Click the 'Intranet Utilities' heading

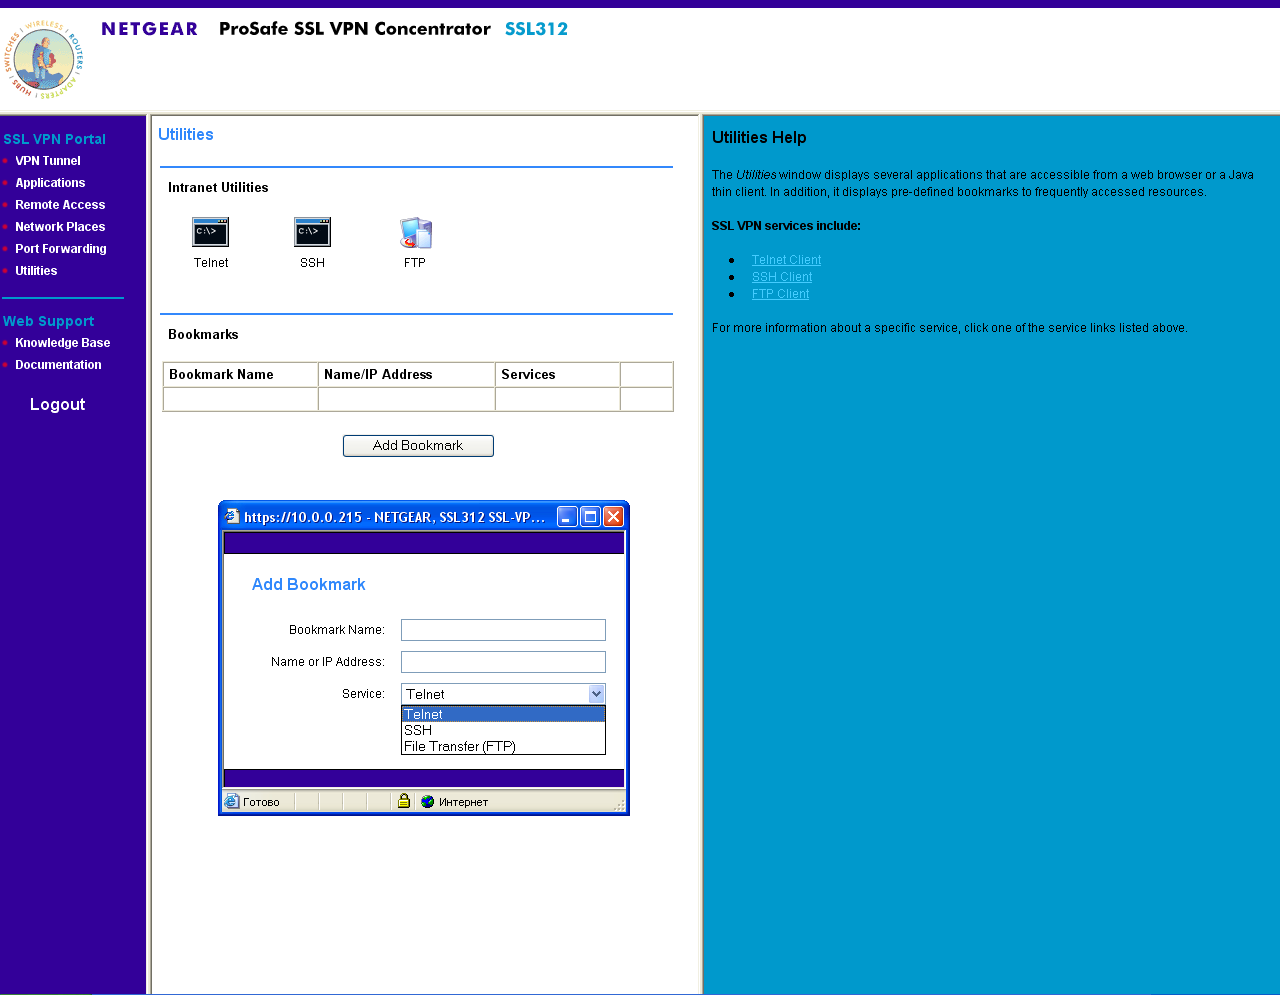coord(218,188)
